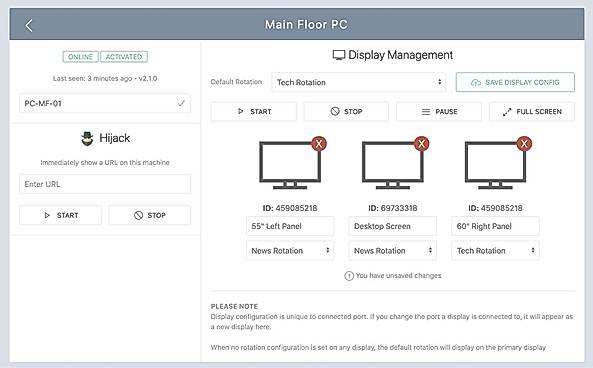Screen dimensions: 593x368
Task: Click Save Display Config button
Action: click(515, 82)
